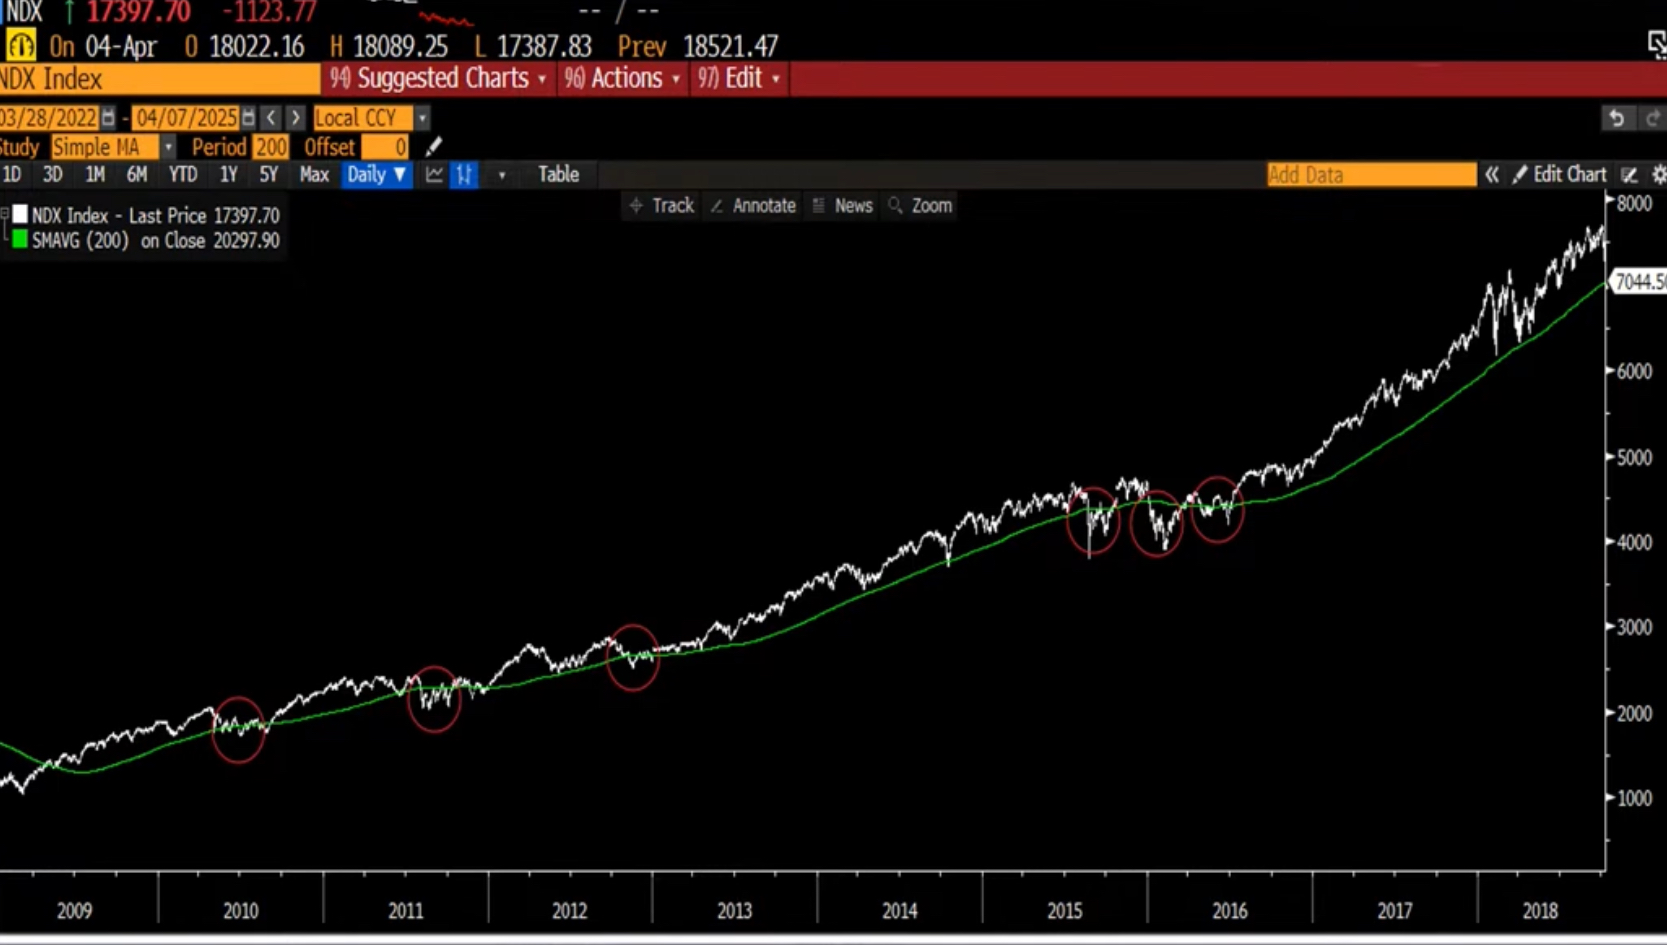Click the end date field 04/07/2025
The image size is (1667, 945).
click(x=186, y=118)
